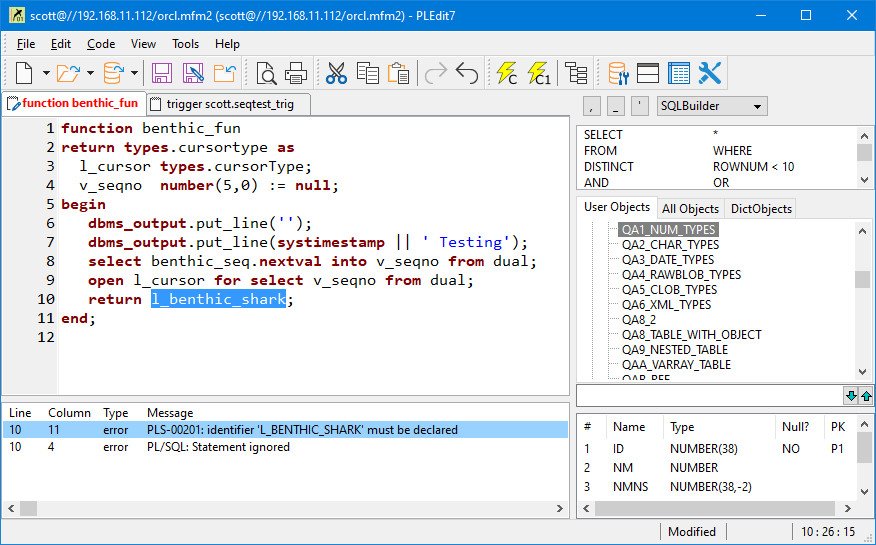Expand the Open folder dropdown arrow
876x545 pixels.
click(90, 73)
